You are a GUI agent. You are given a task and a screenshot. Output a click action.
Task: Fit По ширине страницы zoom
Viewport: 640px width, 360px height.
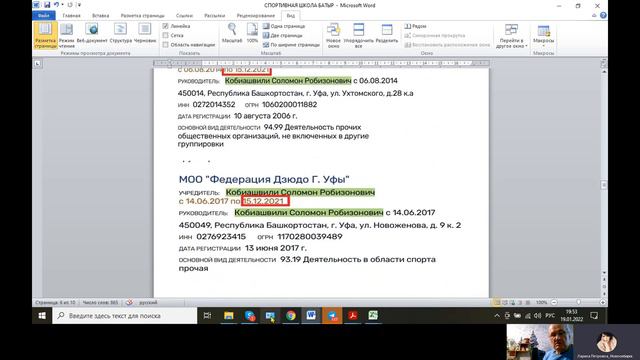[x=291, y=45]
